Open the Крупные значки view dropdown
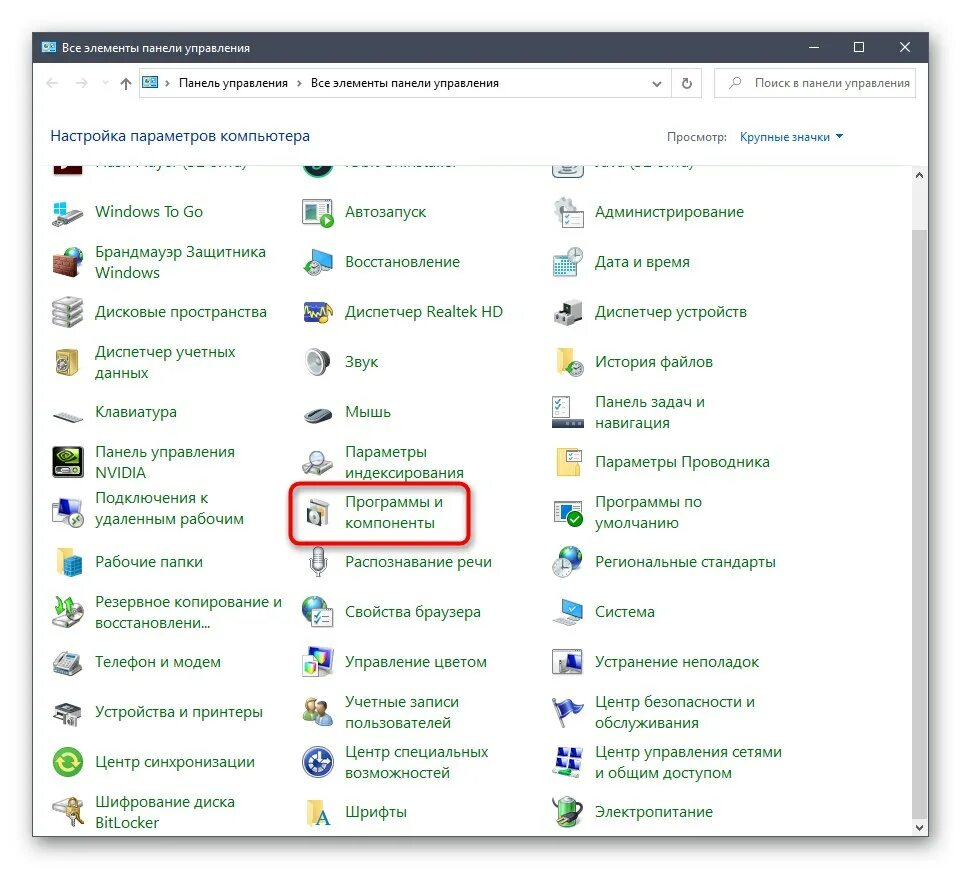The height and width of the screenshot is (869, 961). pyautogui.click(x=791, y=137)
